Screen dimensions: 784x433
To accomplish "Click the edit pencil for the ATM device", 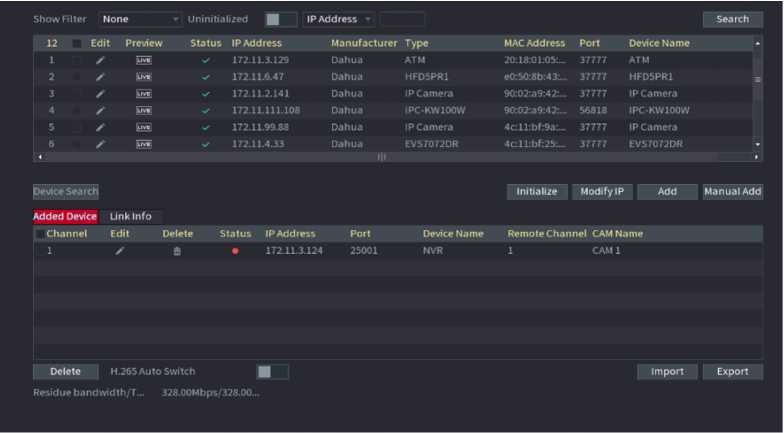I will (x=100, y=60).
